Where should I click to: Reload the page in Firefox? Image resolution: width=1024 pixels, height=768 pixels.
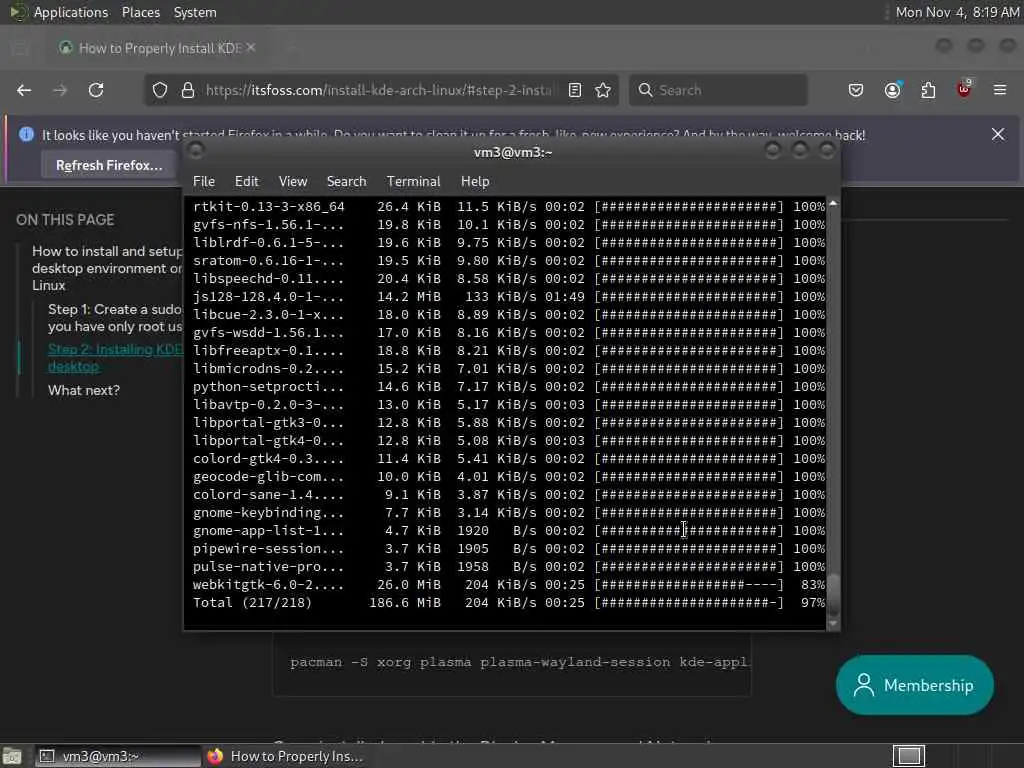click(x=96, y=90)
